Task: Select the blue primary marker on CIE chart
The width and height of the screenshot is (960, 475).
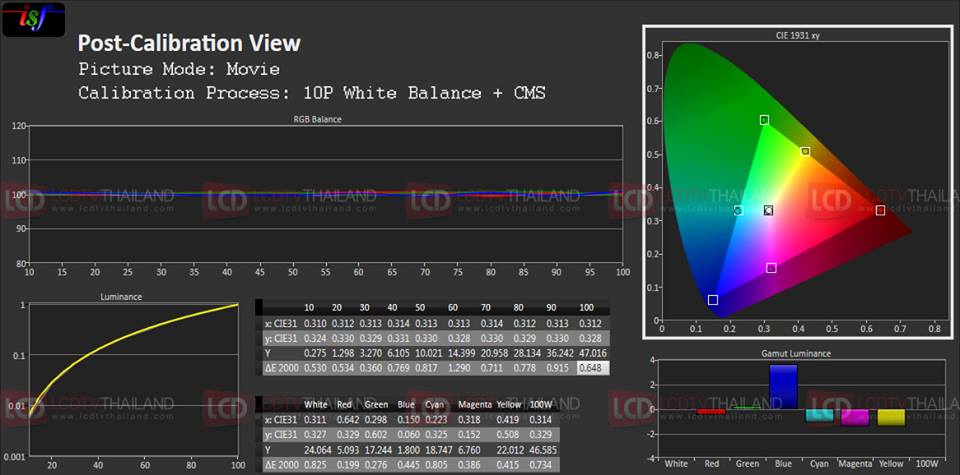Action: pyautogui.click(x=712, y=300)
